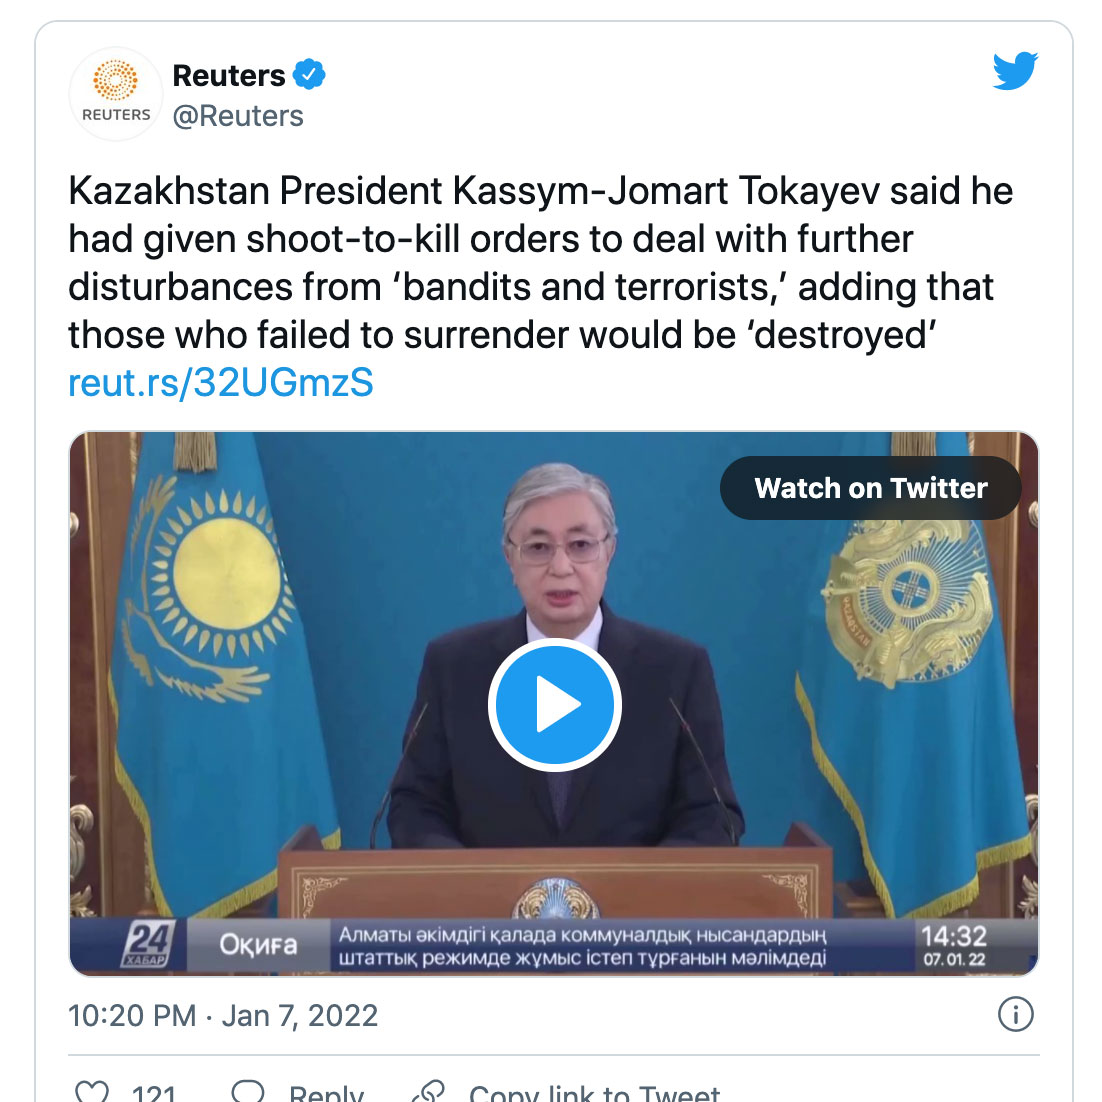Click the copy link chain icon
1102x1102 pixels.
click(428, 1092)
